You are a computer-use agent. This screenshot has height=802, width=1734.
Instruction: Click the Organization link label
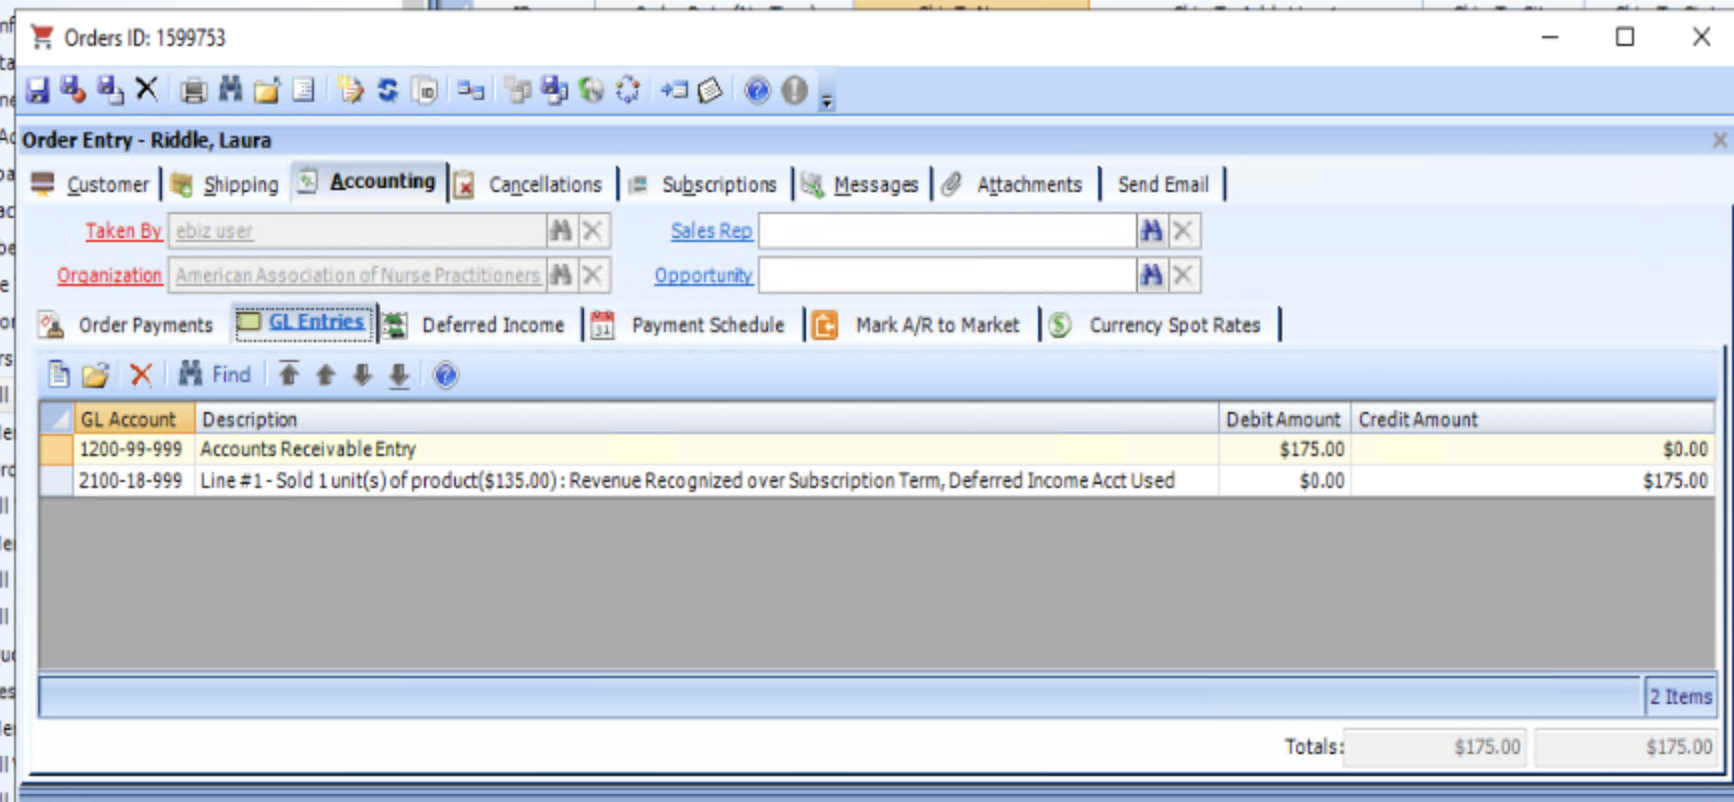pyautogui.click(x=109, y=275)
